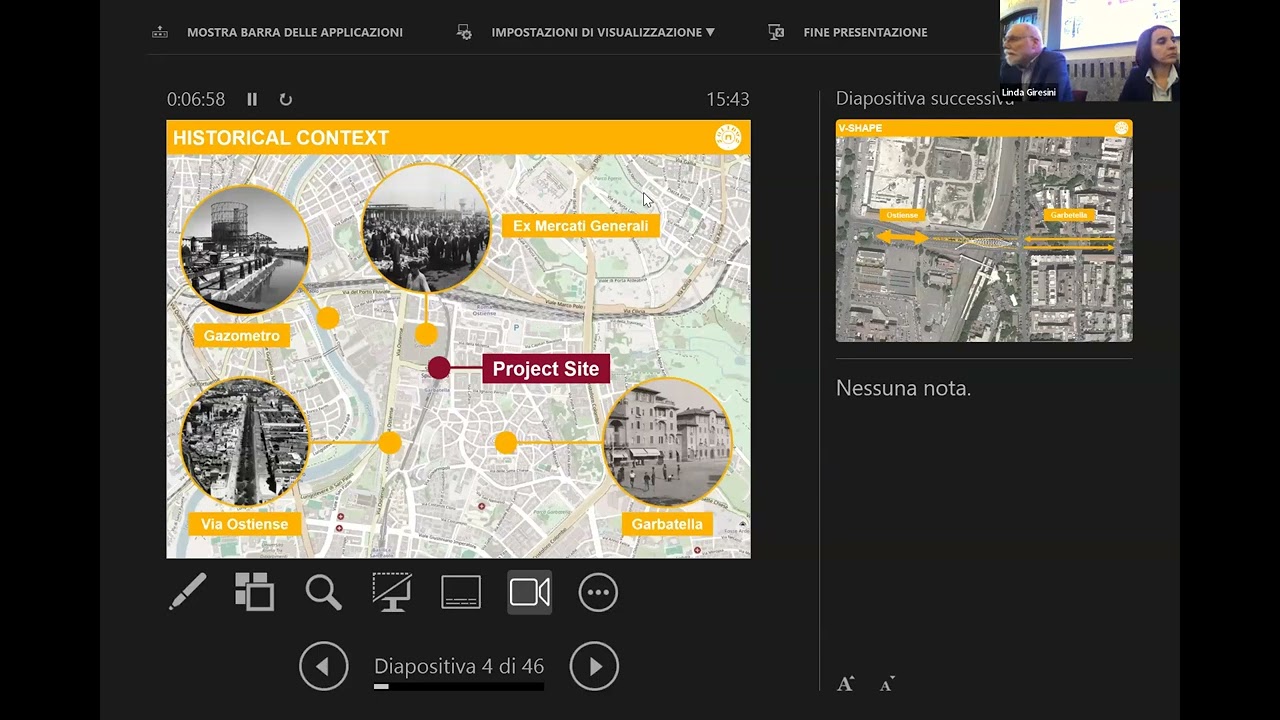Click the Linda Giresini webcam video
Viewport: 1280px width, 720px height.
1090,50
